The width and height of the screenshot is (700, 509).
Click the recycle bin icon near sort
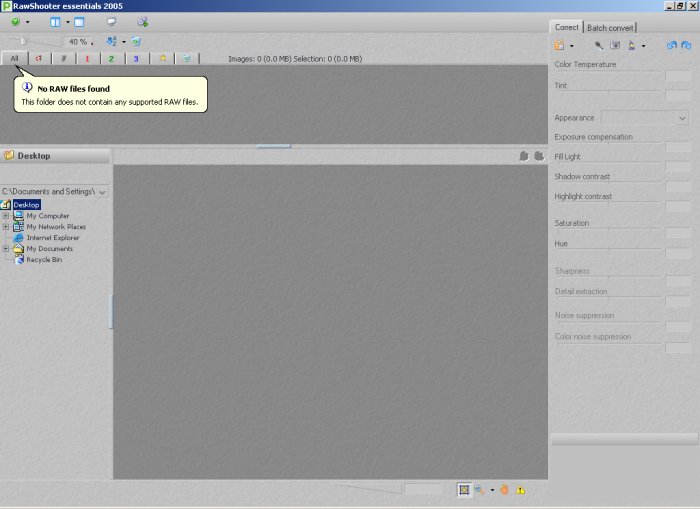pyautogui.click(x=136, y=42)
